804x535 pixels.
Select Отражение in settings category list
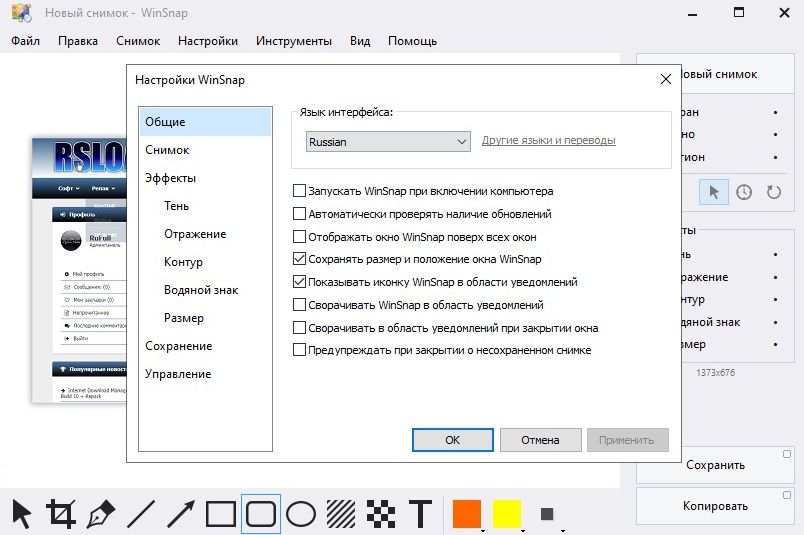pos(205,234)
